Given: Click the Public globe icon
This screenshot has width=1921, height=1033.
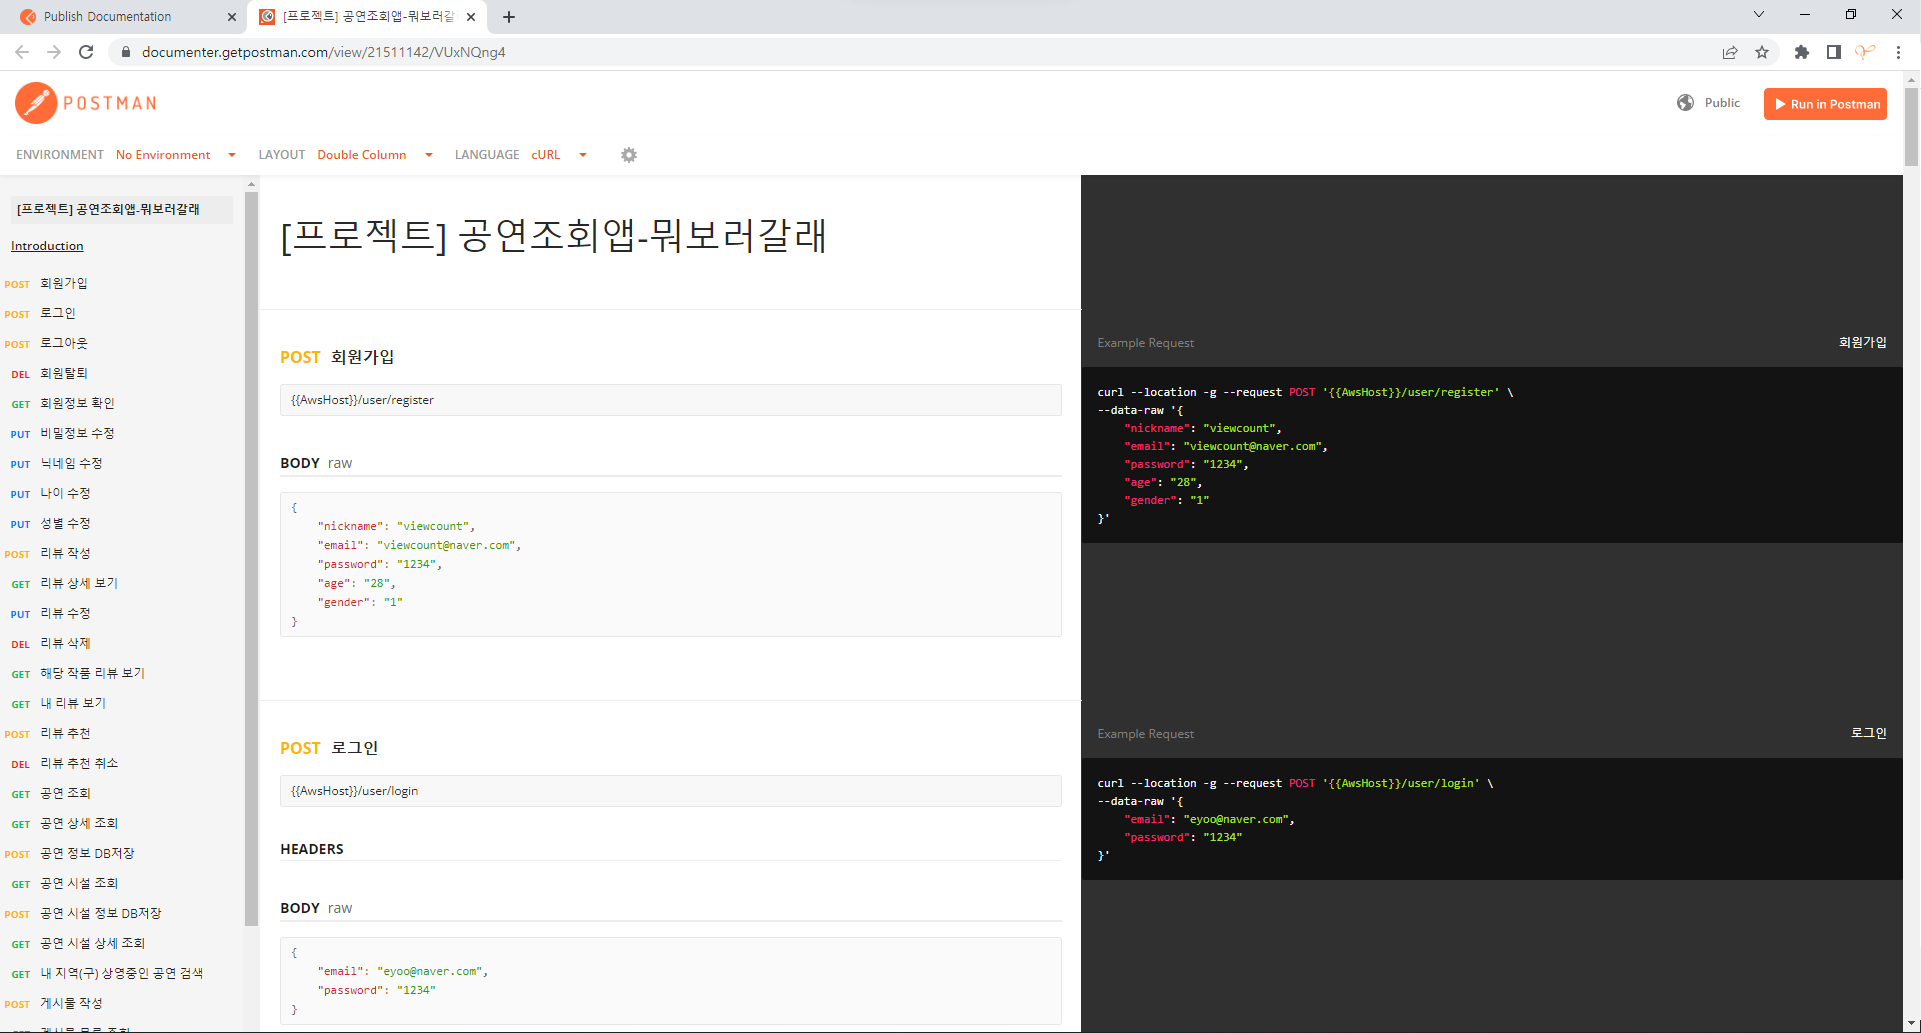Looking at the screenshot, I should tap(1686, 103).
